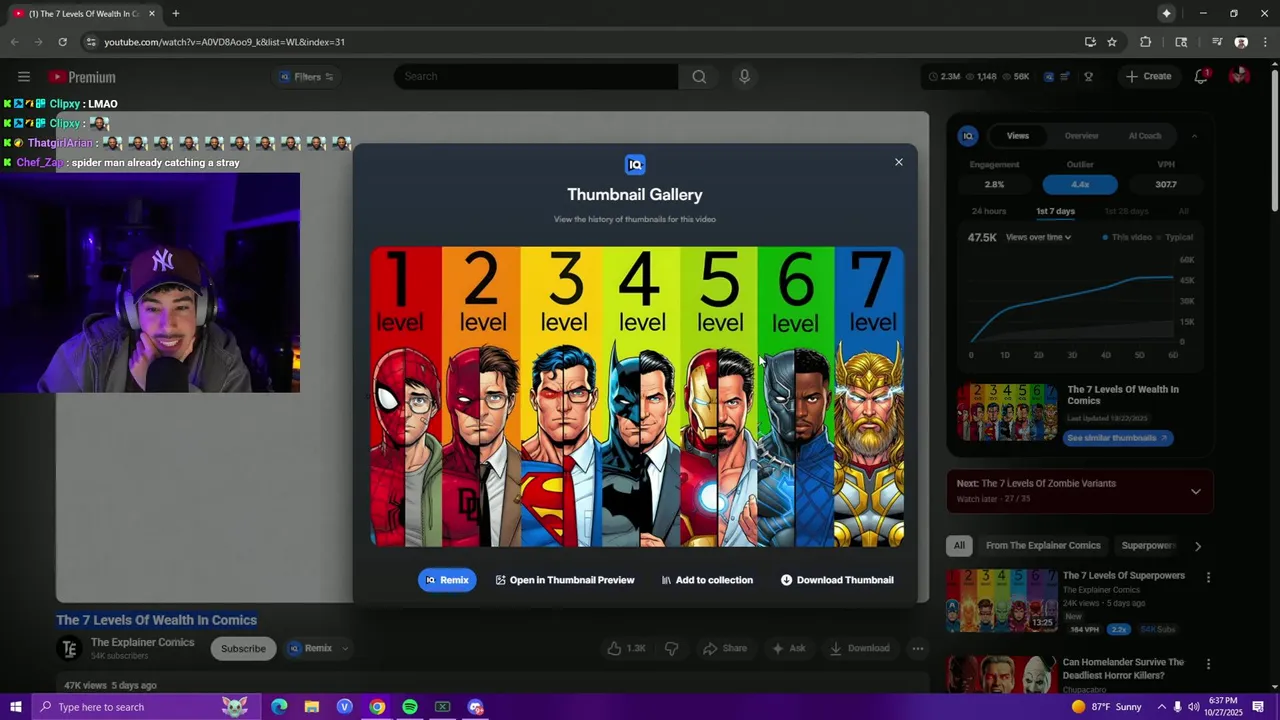Show more filter chips arrow
The width and height of the screenshot is (1280, 720).
pos(1198,546)
